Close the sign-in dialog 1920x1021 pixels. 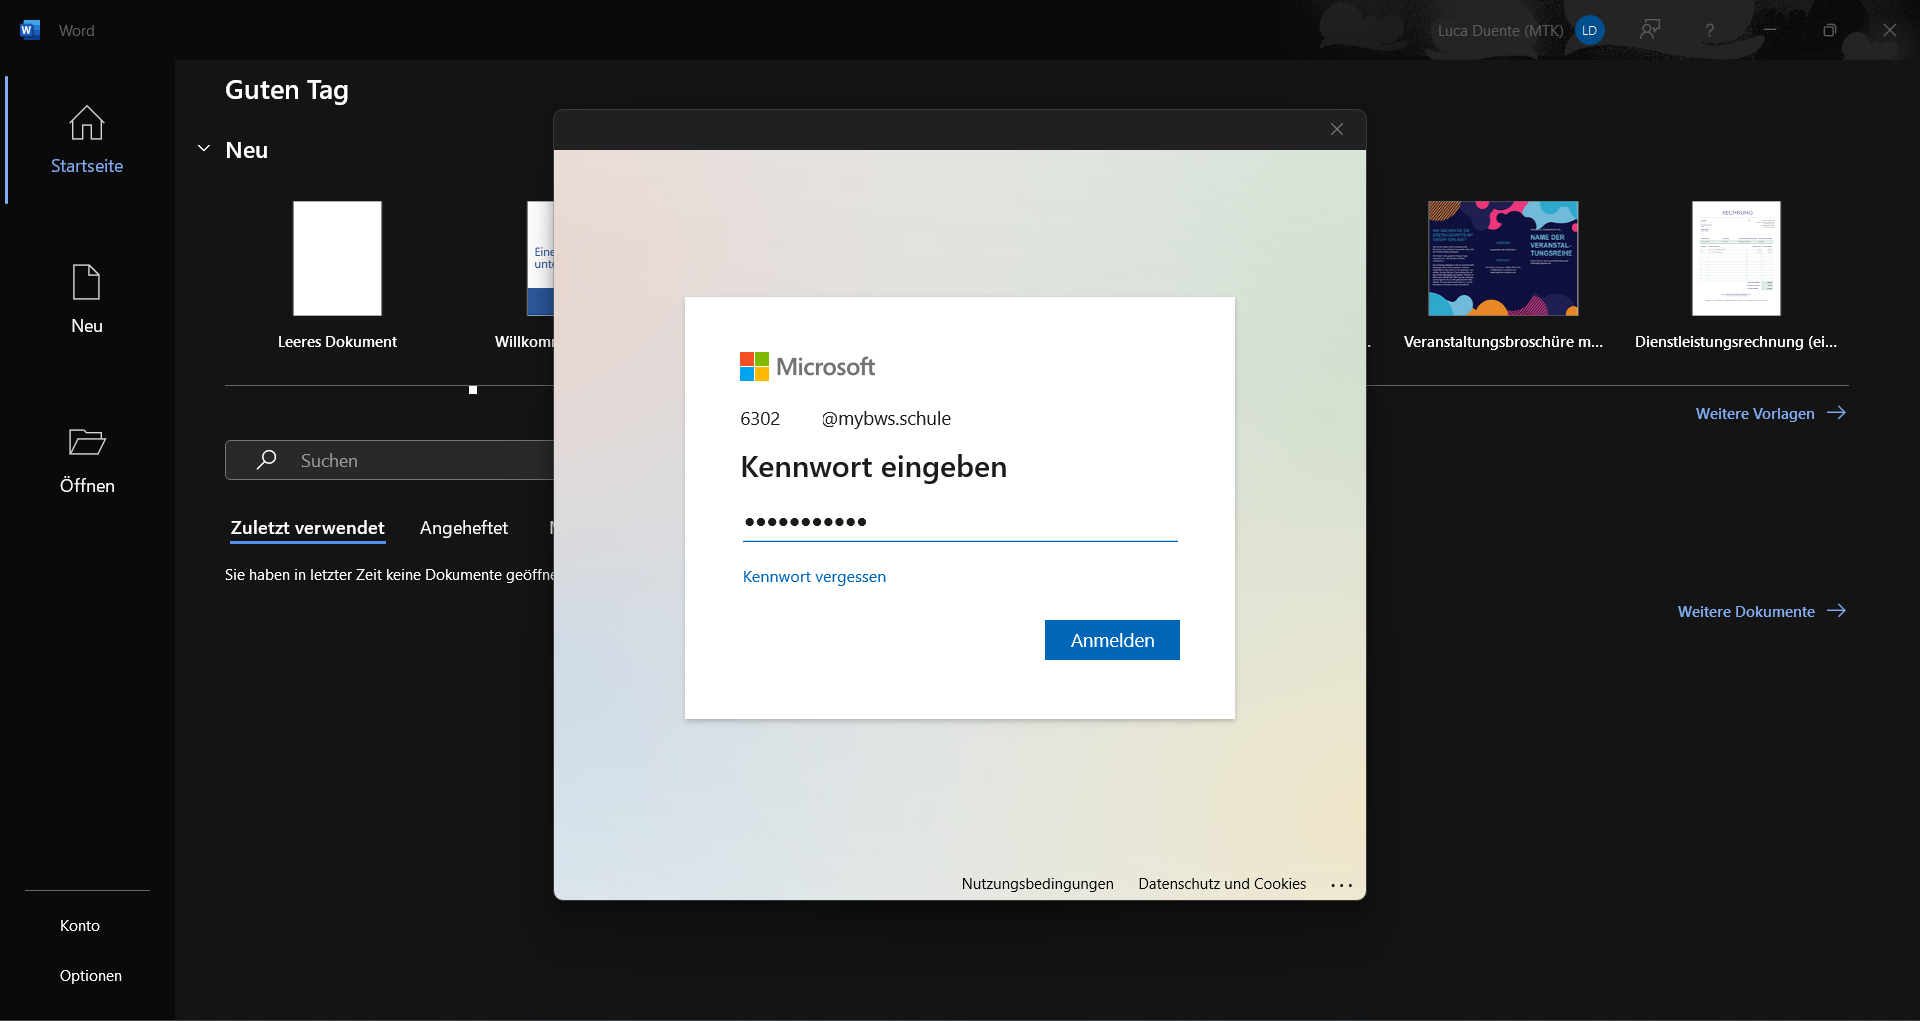coord(1337,129)
